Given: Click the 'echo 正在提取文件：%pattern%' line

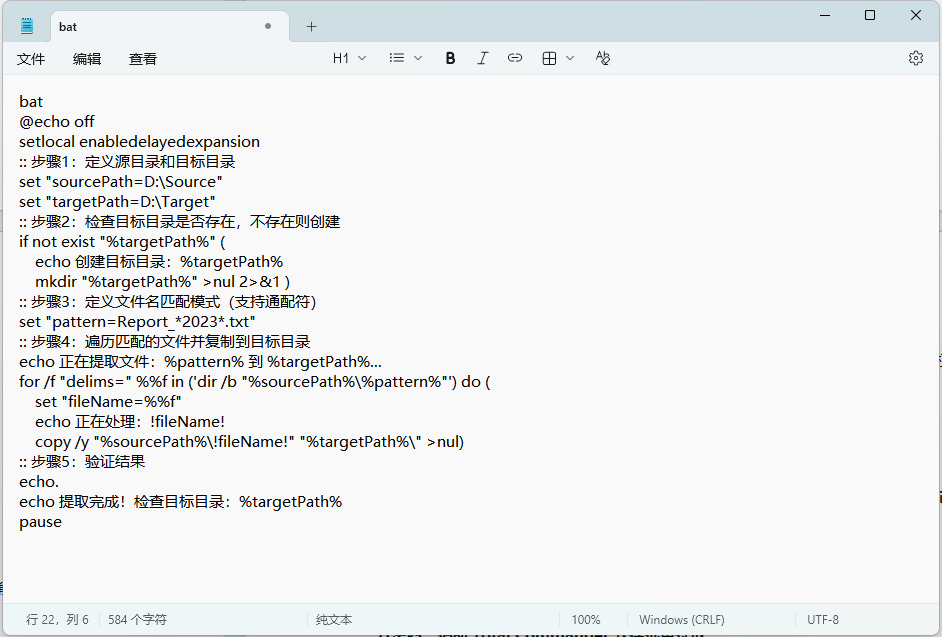Looking at the screenshot, I should 200,362.
